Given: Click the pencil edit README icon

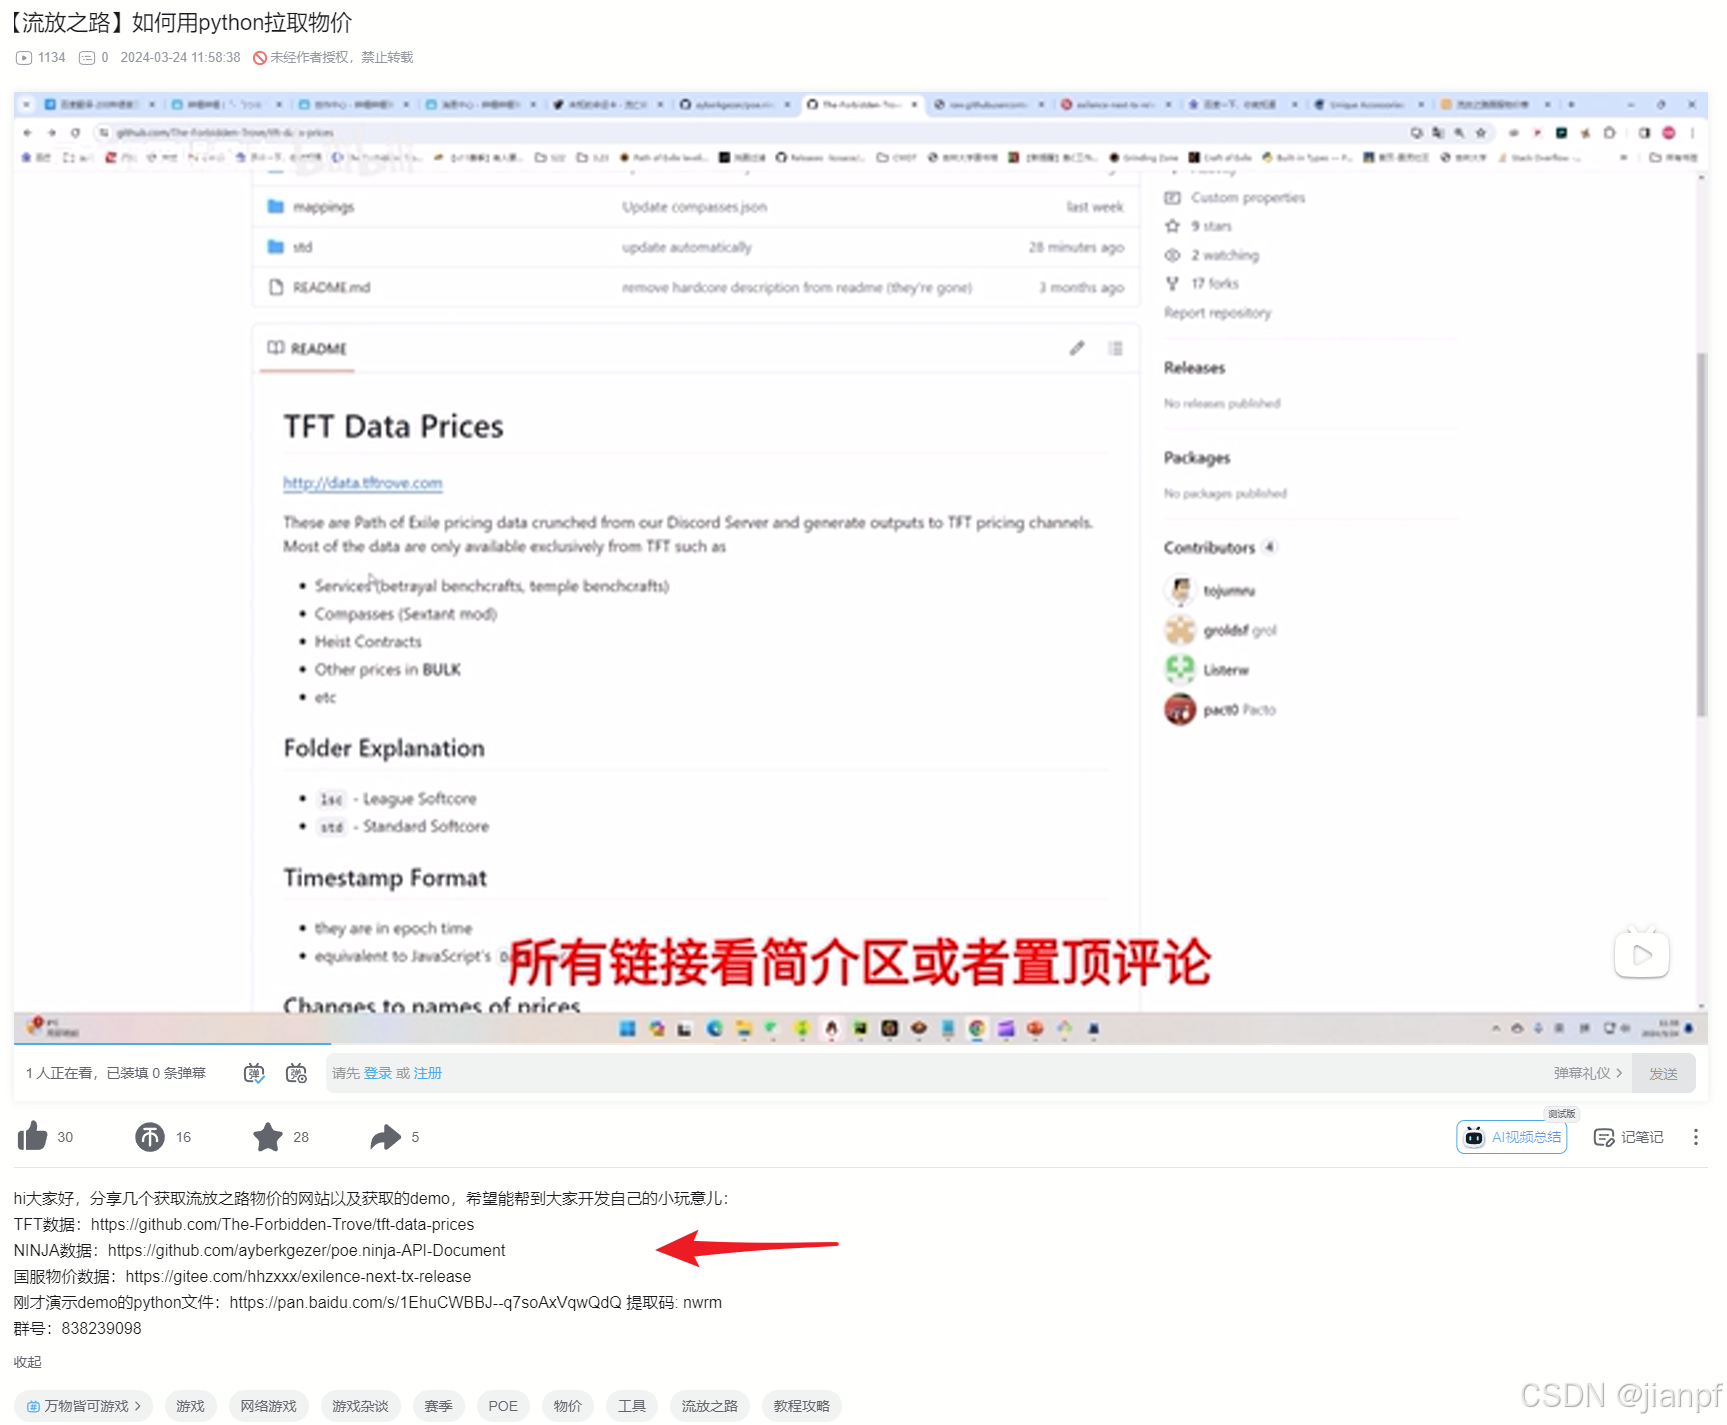Looking at the screenshot, I should [x=1077, y=348].
